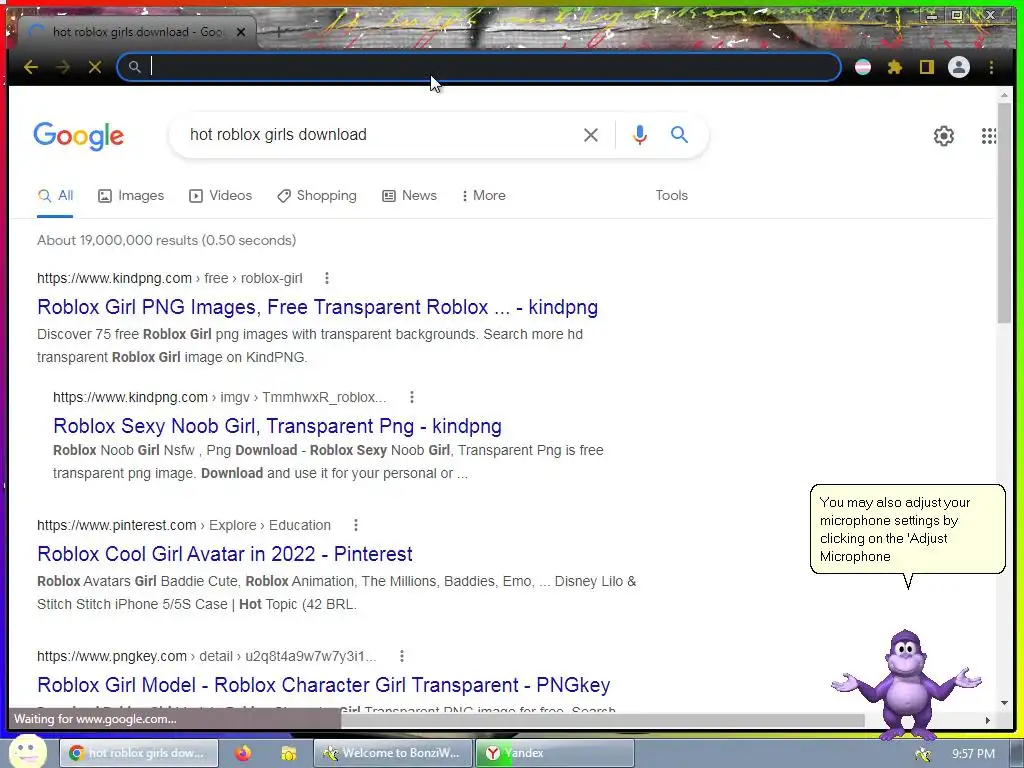The height and width of the screenshot is (768, 1024).
Task: Submit search with magnifier icon
Action: tap(679, 135)
